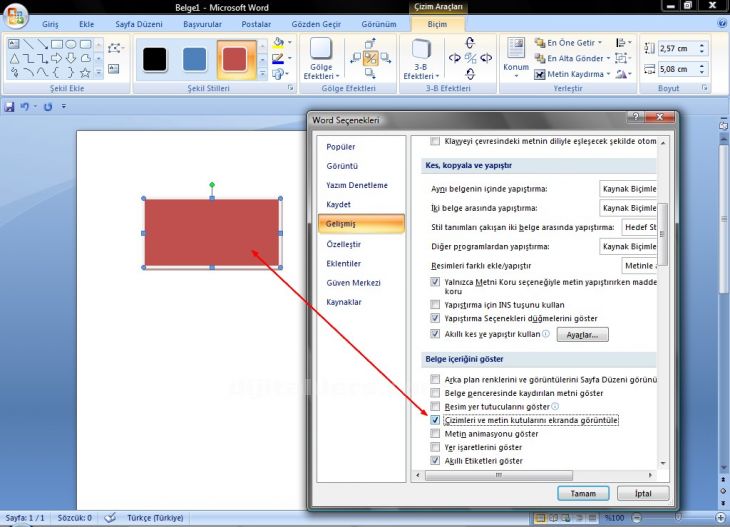Image resolution: width=730 pixels, height=527 pixels.
Task: Click the İptal button
Action: click(643, 493)
